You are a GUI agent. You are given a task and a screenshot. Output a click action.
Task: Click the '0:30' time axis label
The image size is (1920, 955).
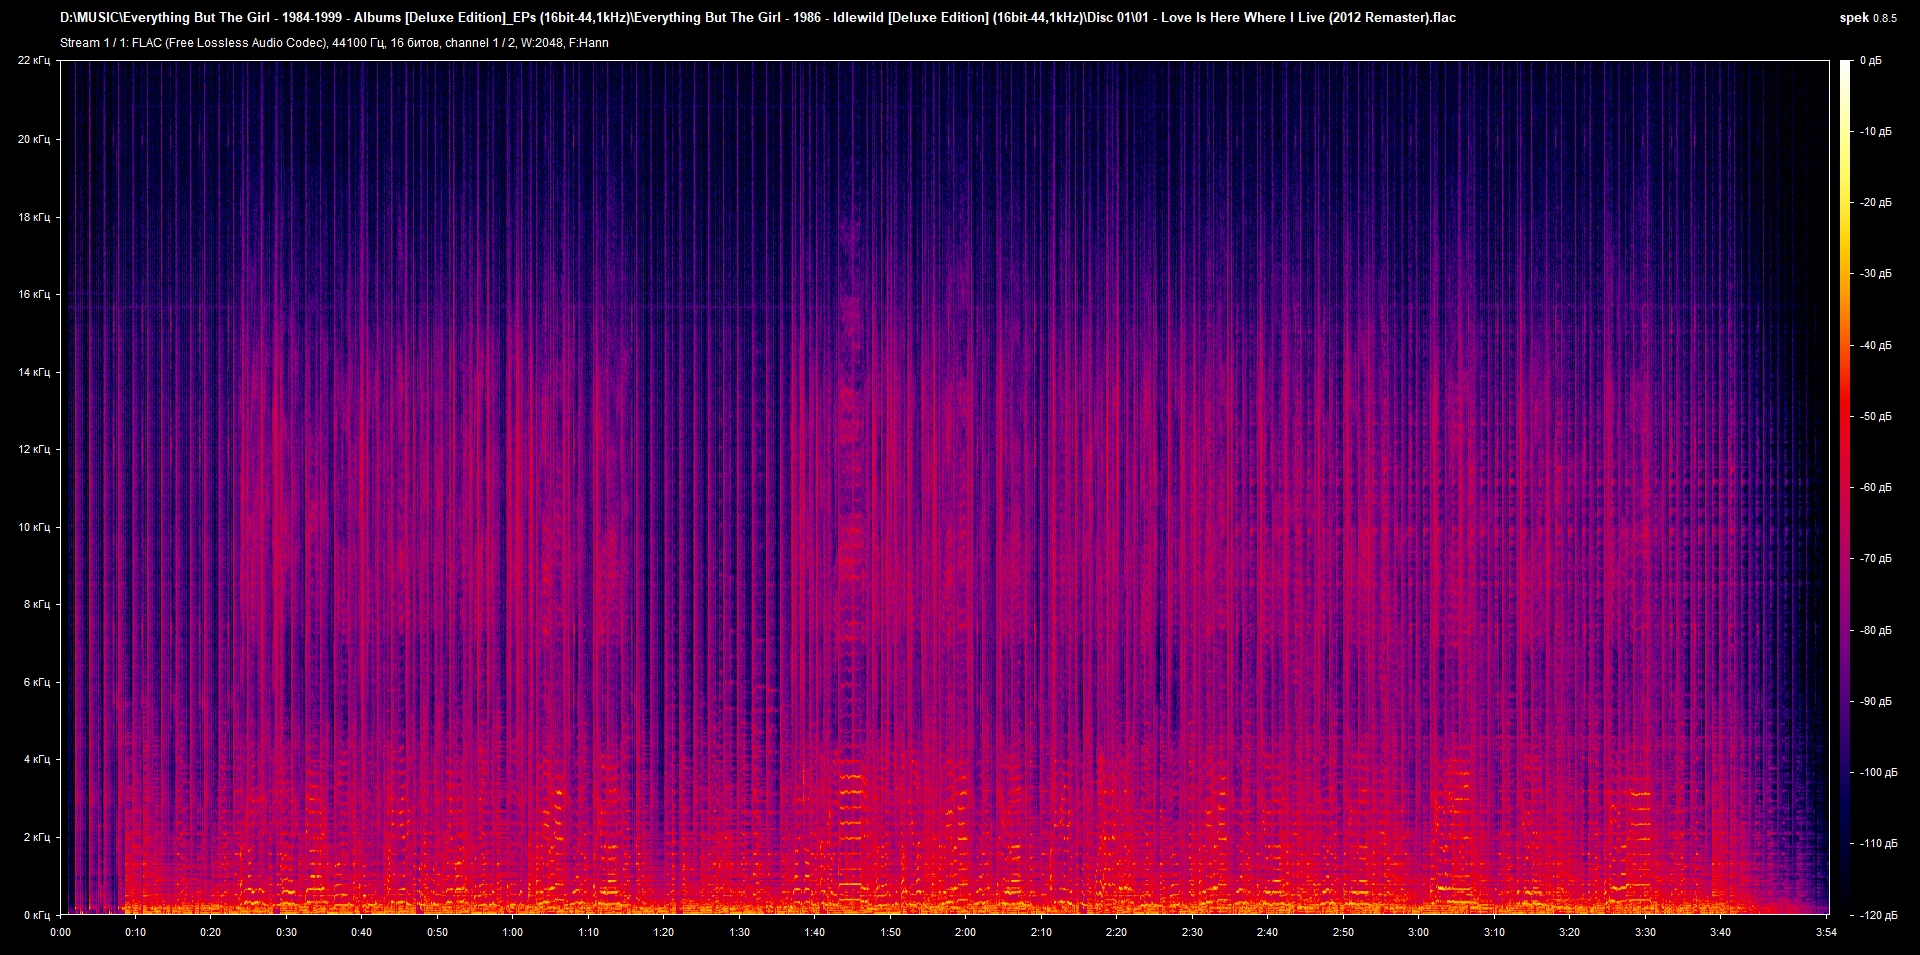pyautogui.click(x=286, y=932)
